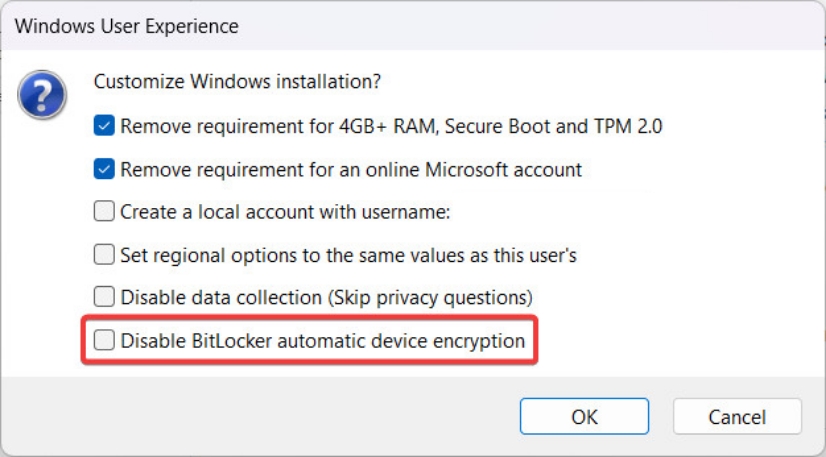The height and width of the screenshot is (457, 826).
Task: Uncheck the RAM, Secure Boot and TPM checkbox
Action: click(104, 126)
